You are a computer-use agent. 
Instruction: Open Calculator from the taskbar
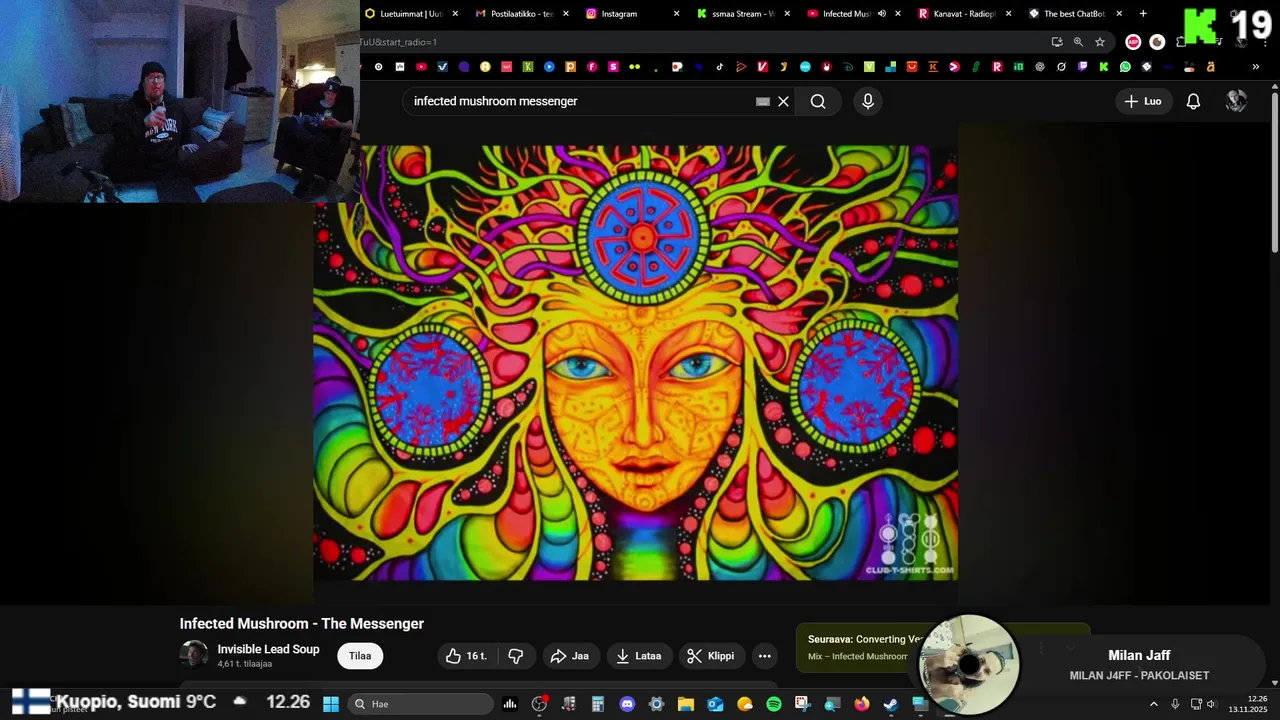(598, 704)
